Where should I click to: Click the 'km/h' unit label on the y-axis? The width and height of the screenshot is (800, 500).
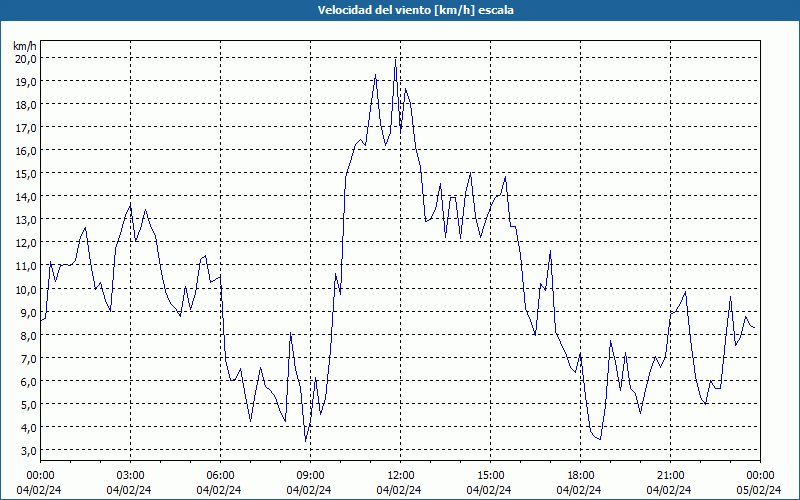click(x=25, y=46)
